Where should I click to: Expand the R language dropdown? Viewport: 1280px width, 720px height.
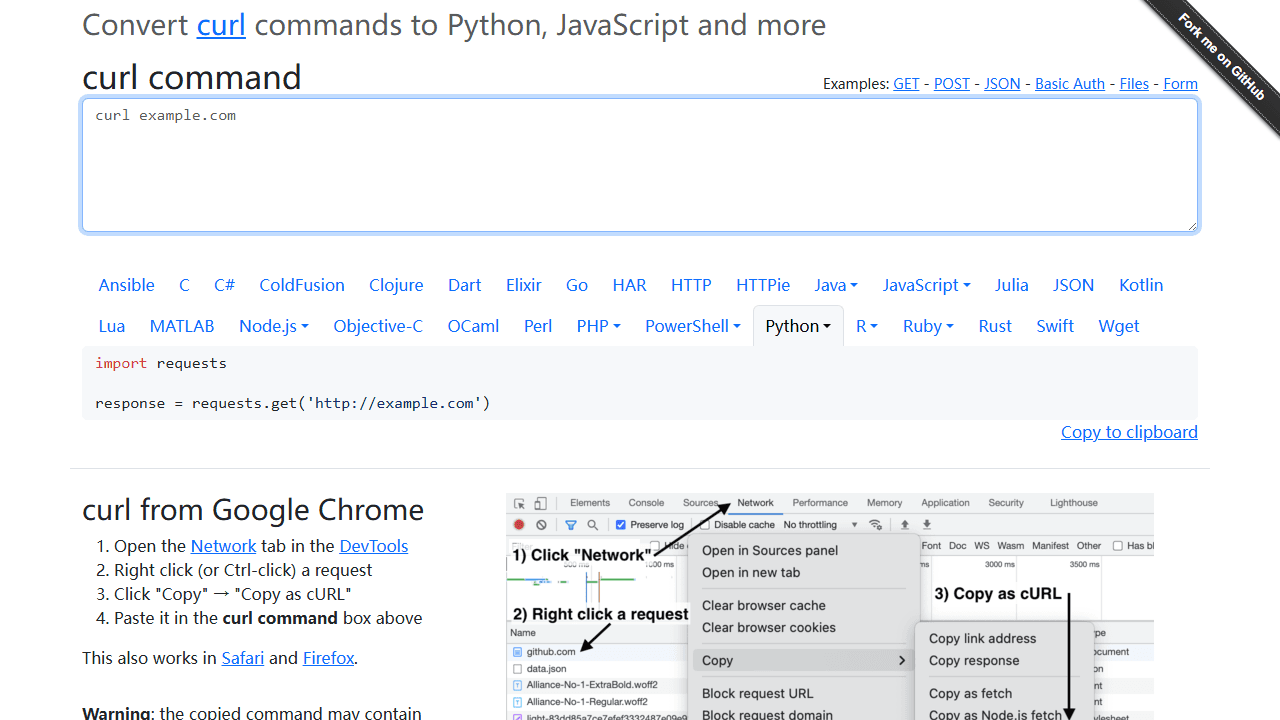tap(867, 326)
